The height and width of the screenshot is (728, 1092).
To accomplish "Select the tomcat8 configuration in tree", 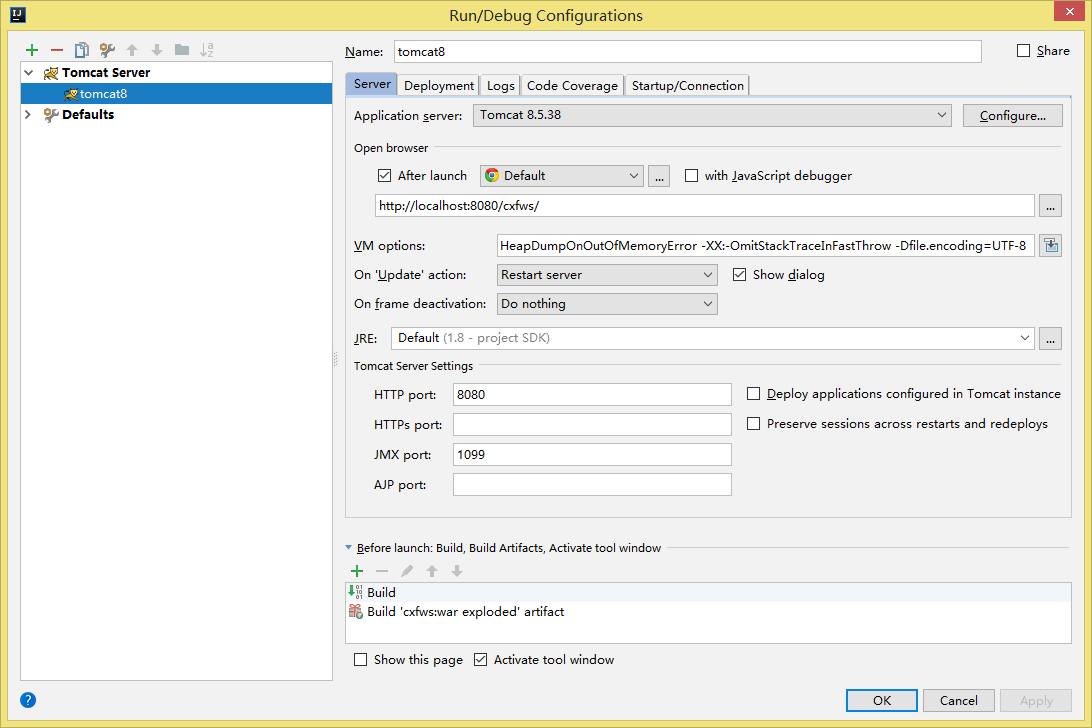I will coord(176,93).
